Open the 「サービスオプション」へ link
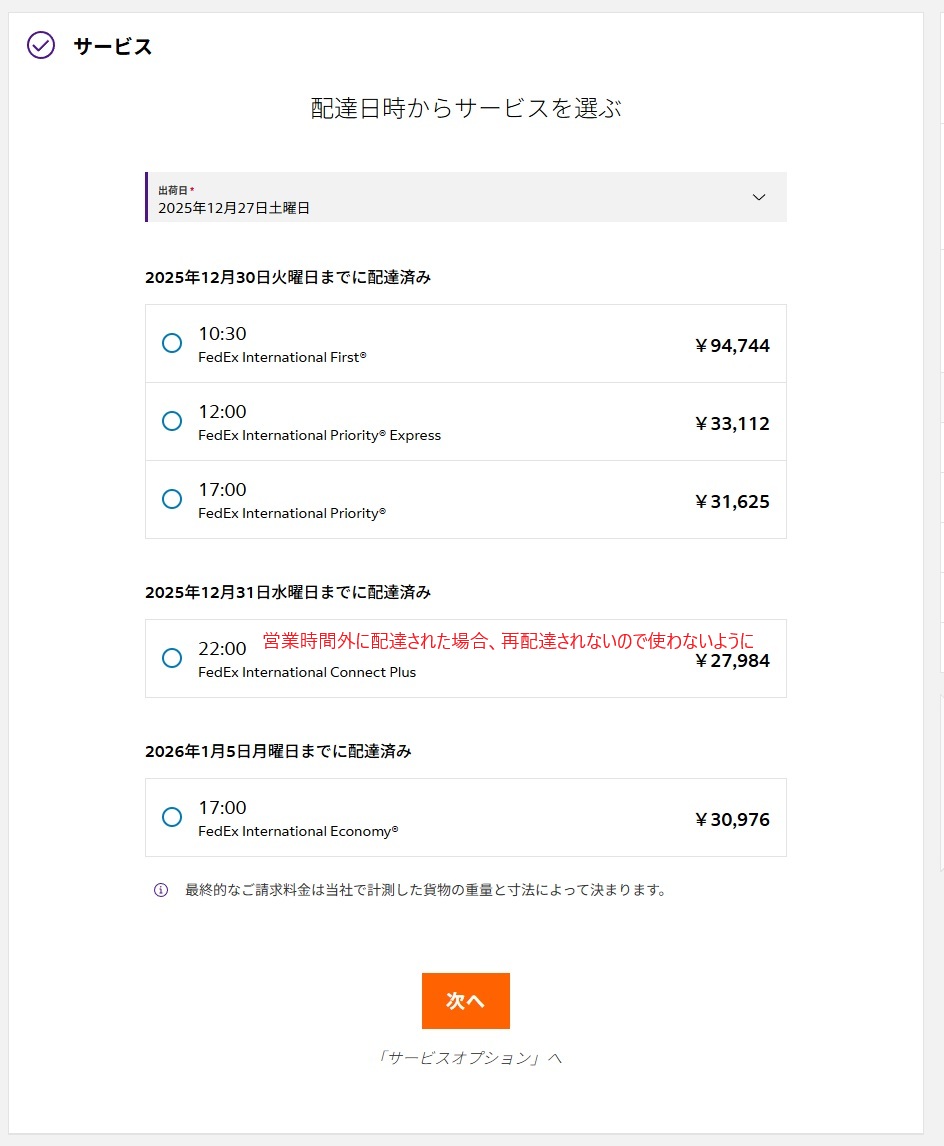The height and width of the screenshot is (1146, 944). coord(465,1058)
